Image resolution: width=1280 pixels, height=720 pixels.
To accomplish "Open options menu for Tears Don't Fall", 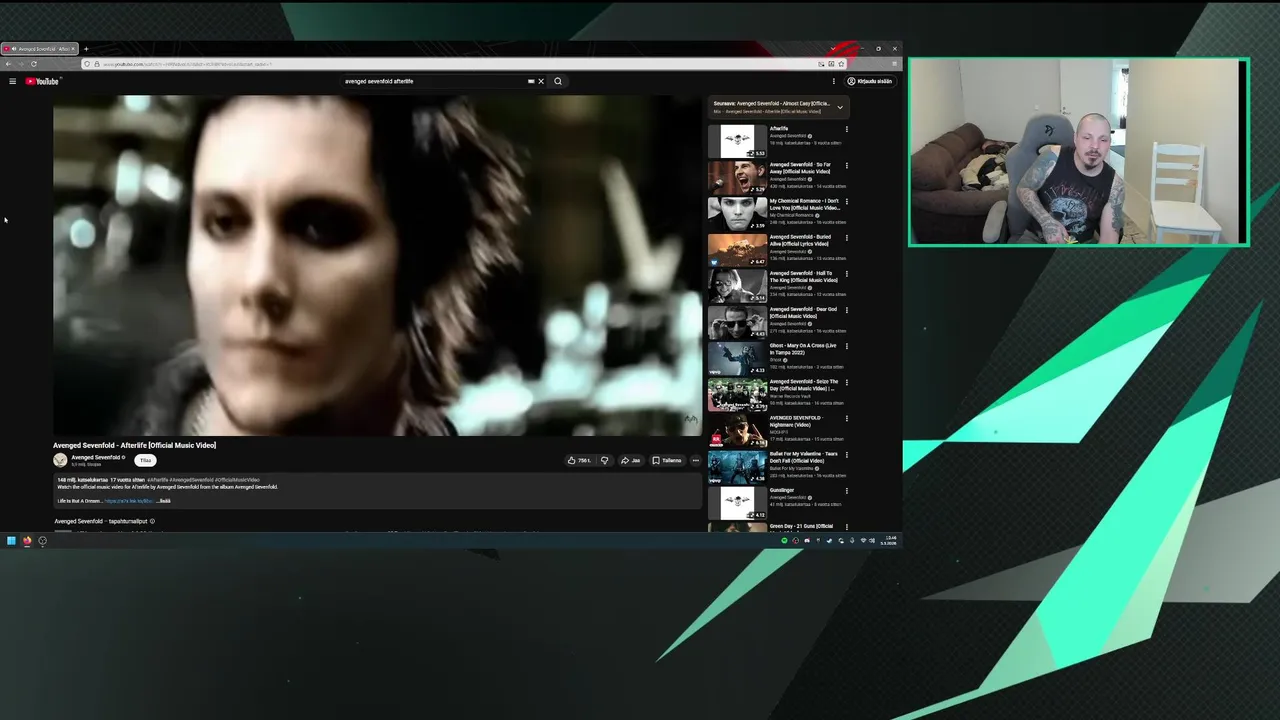I will pyautogui.click(x=847, y=455).
